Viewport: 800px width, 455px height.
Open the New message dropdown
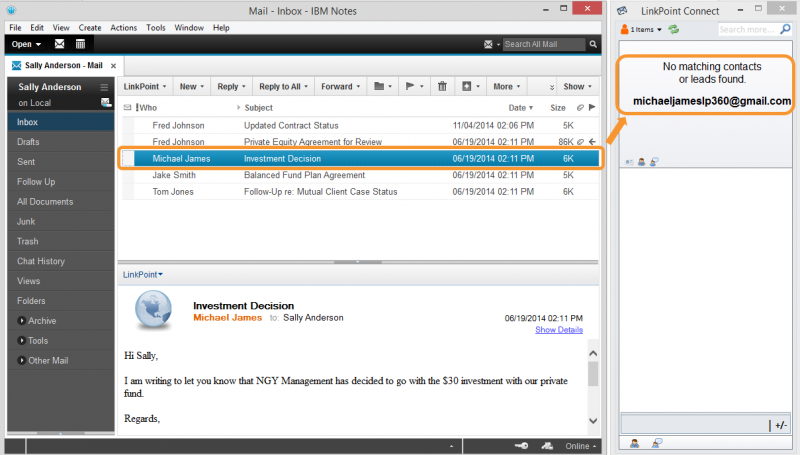tap(192, 87)
